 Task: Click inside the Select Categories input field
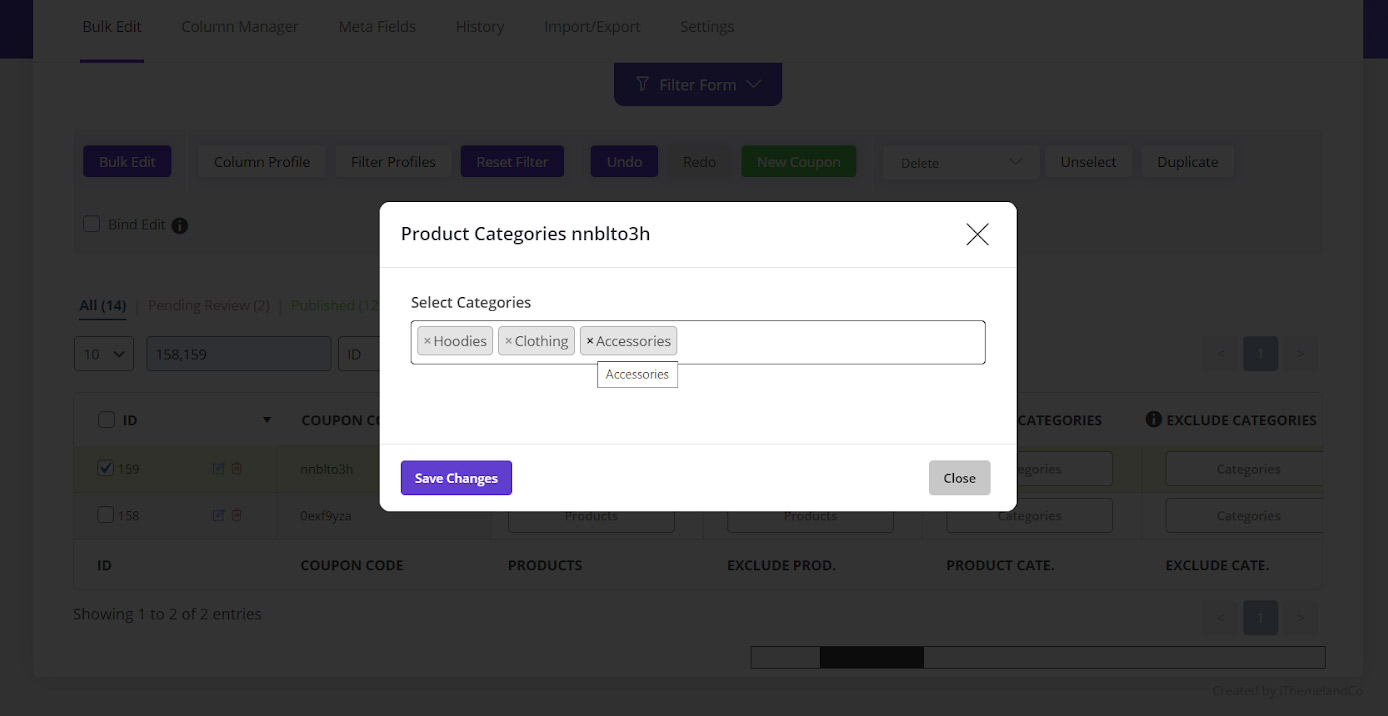[x=830, y=342]
